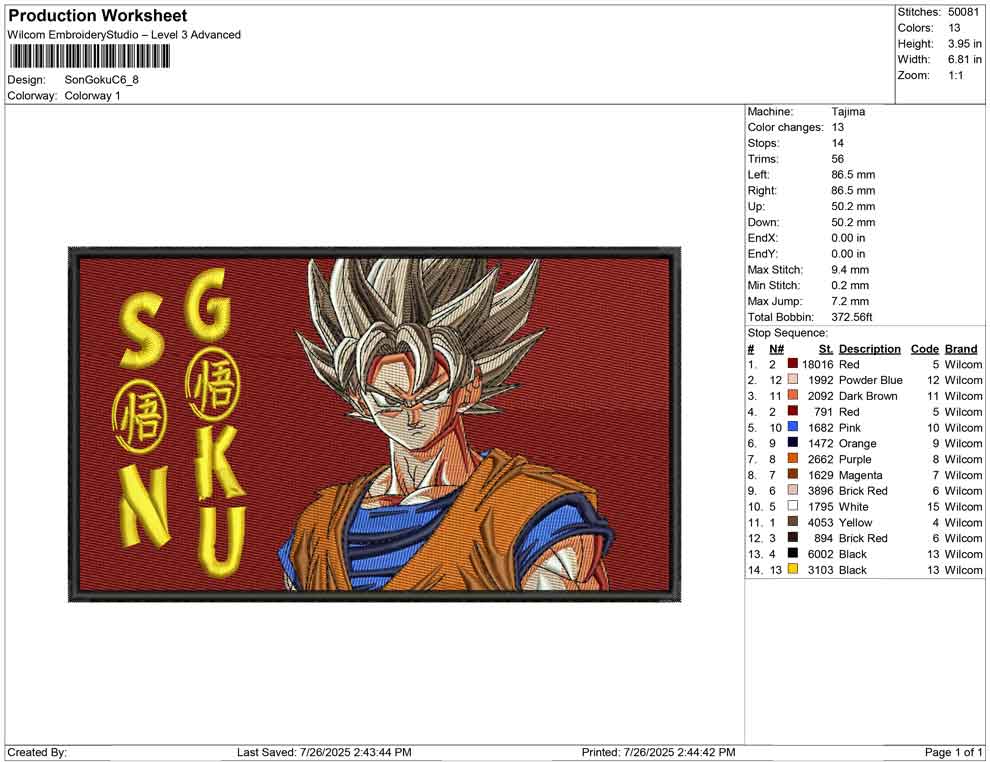This screenshot has height=762, width=990.
Task: Click the Created By label
Action: click(37, 752)
